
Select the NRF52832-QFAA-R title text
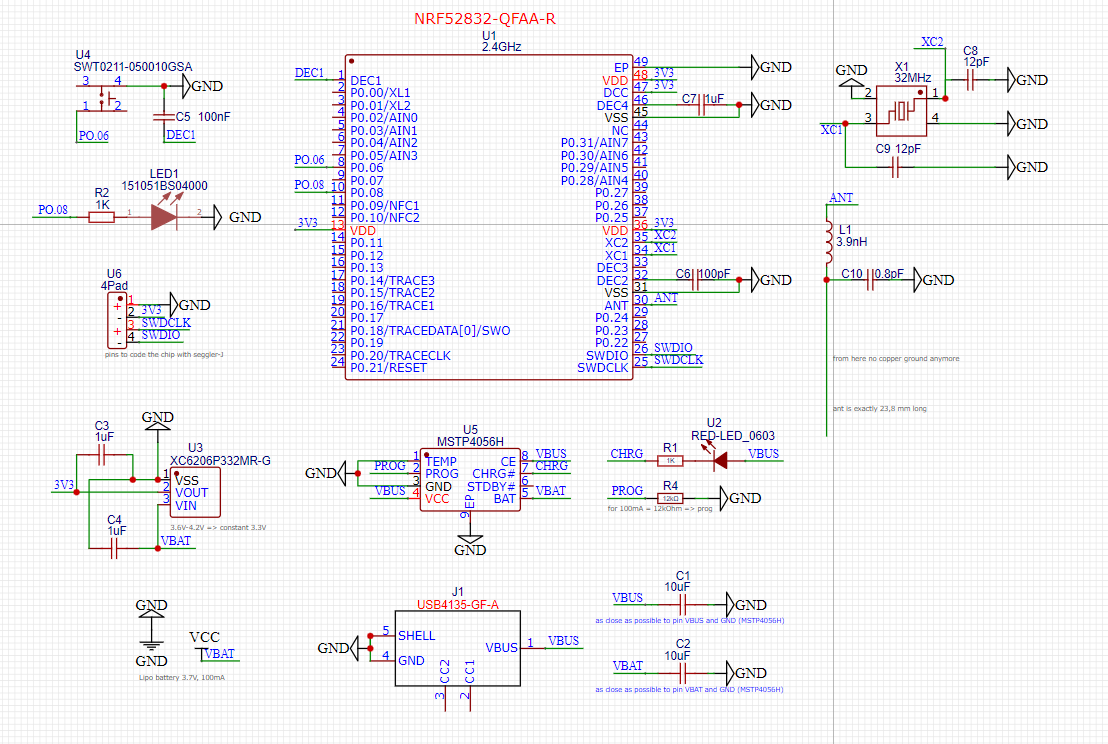point(488,20)
